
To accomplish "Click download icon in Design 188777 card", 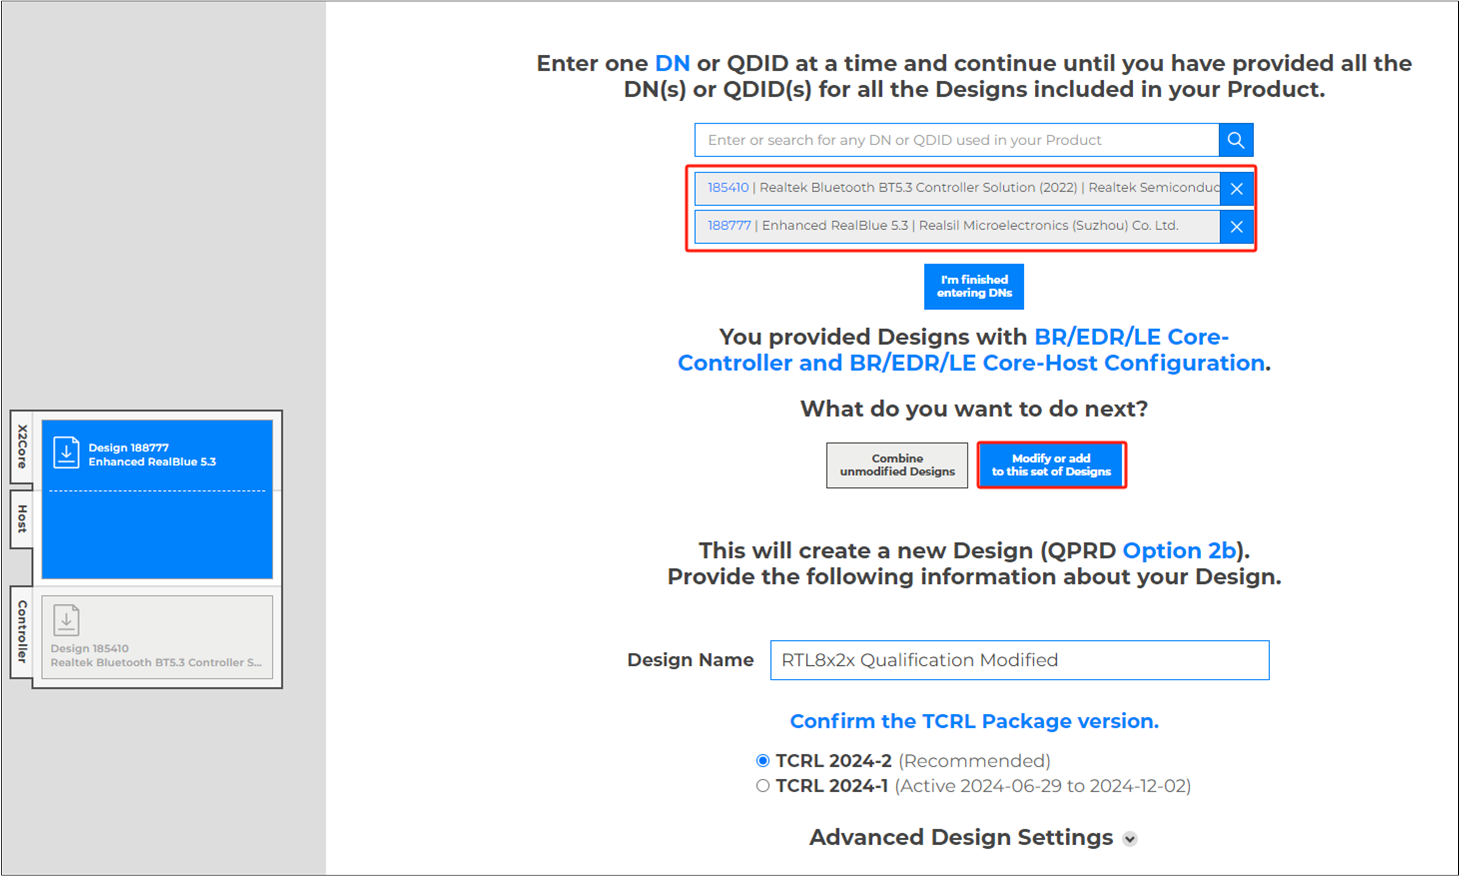I will pyautogui.click(x=66, y=453).
